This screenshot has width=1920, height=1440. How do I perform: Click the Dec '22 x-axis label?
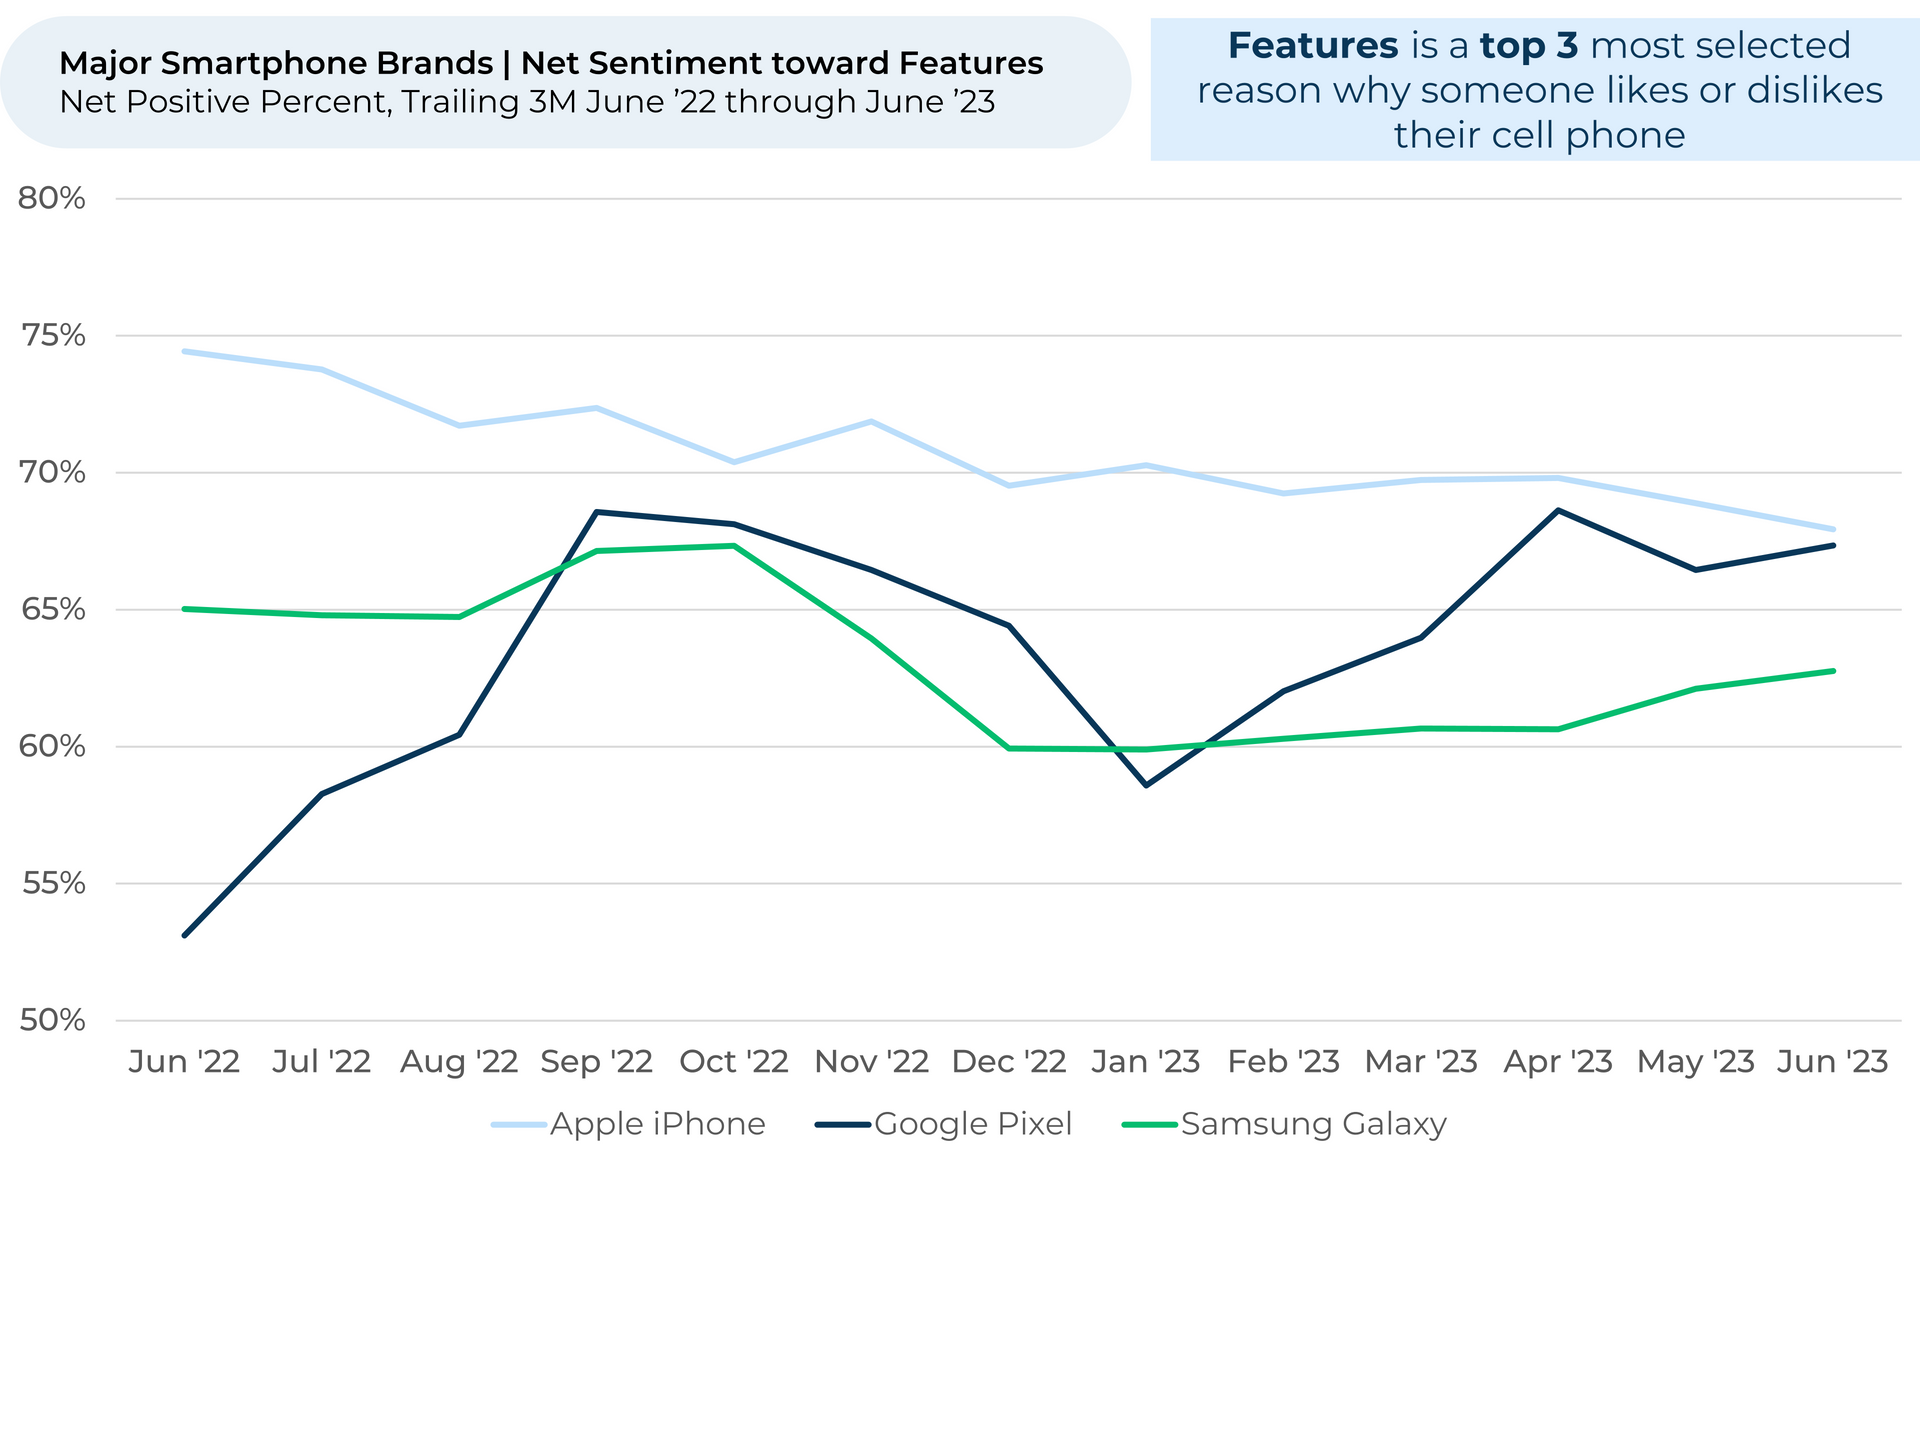(x=1009, y=1061)
